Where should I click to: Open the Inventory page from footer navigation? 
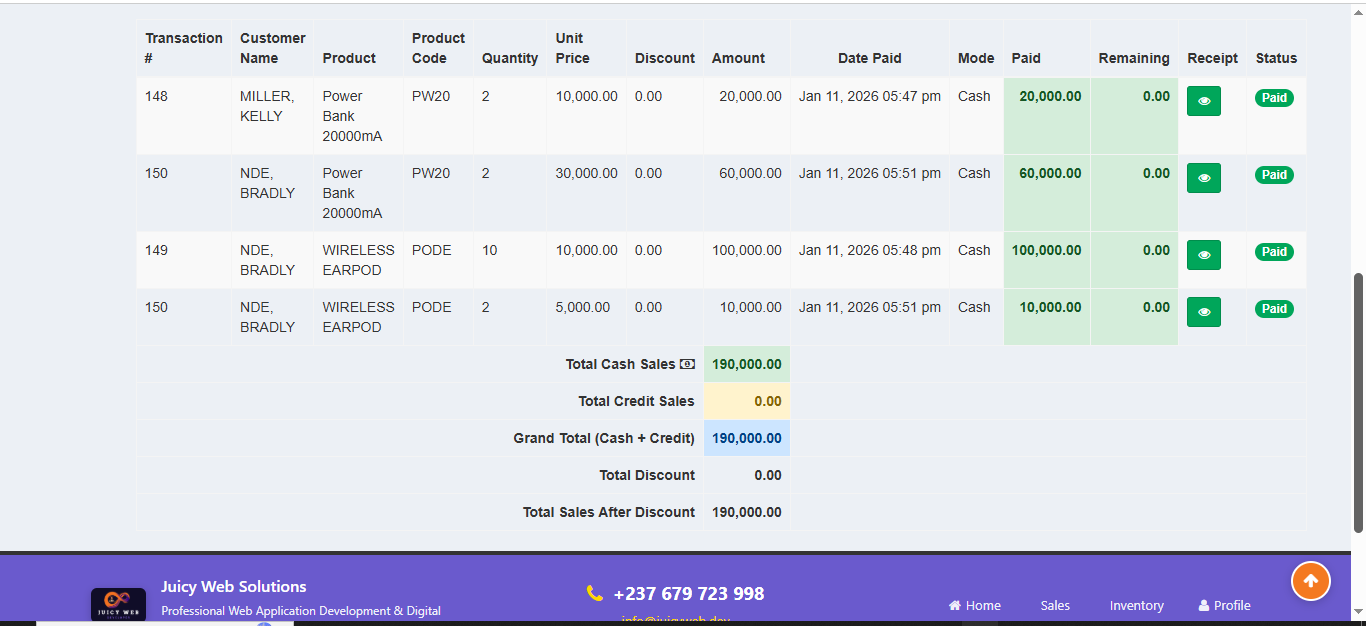pos(1136,605)
